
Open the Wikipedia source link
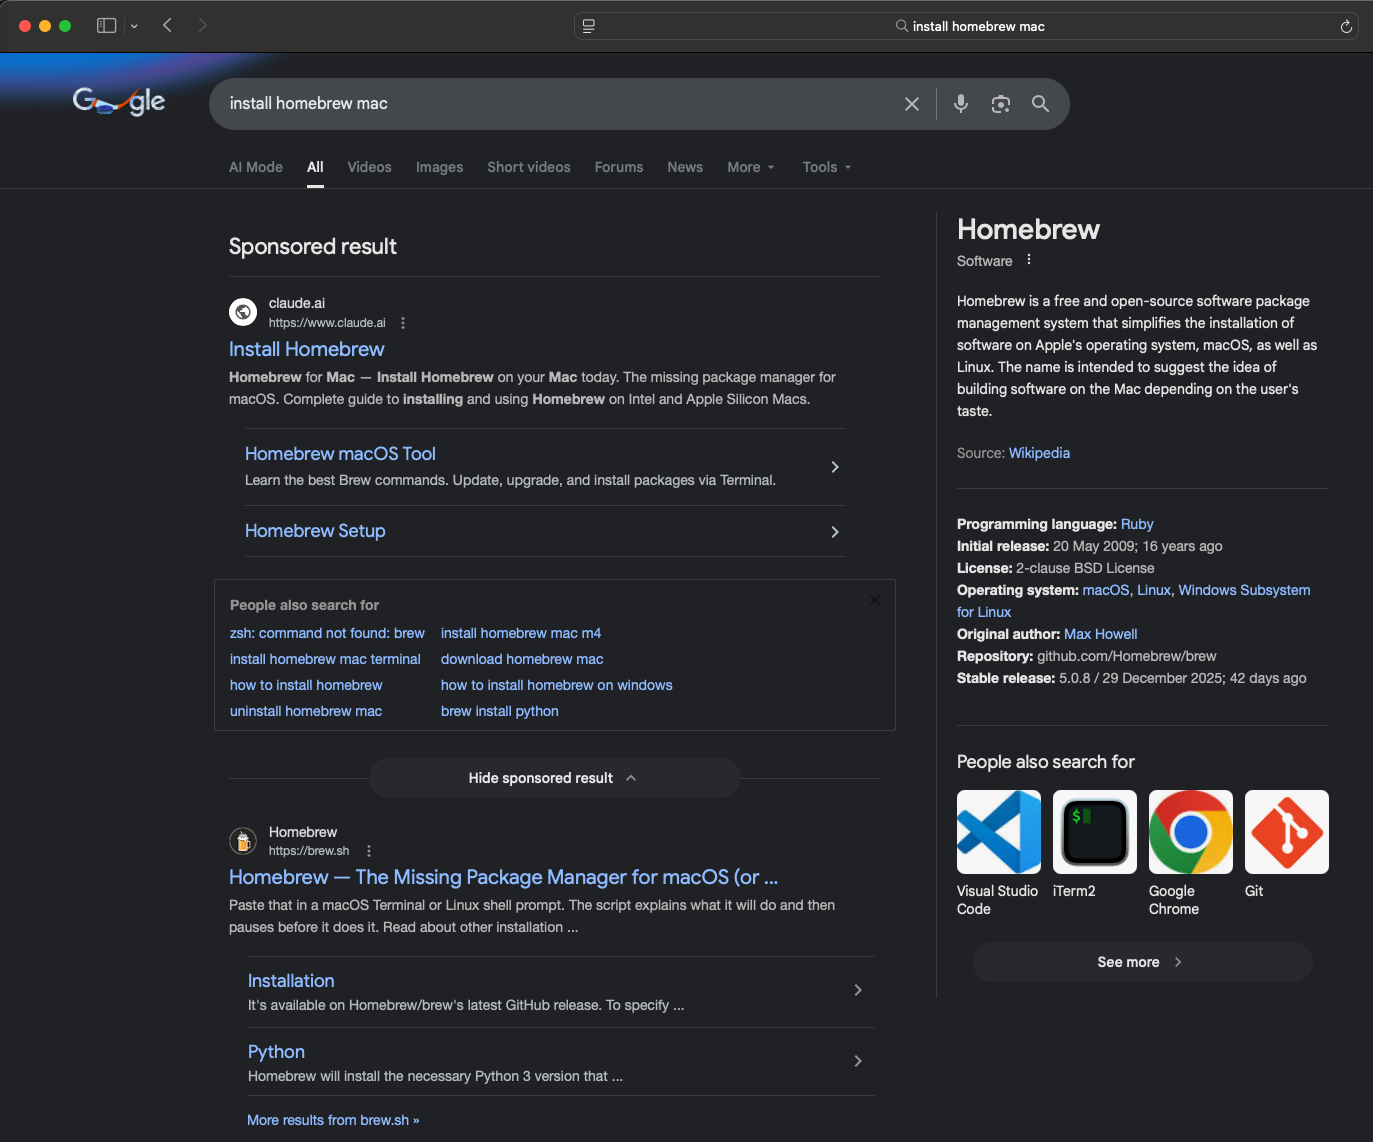click(1039, 453)
